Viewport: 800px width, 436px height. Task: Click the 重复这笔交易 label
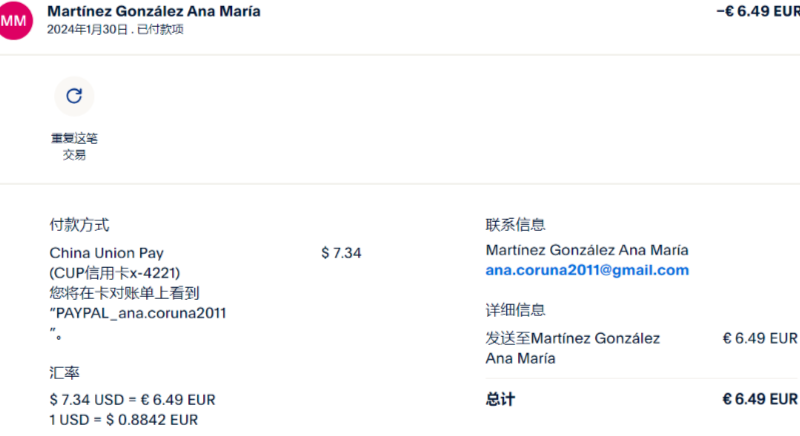coord(74,146)
